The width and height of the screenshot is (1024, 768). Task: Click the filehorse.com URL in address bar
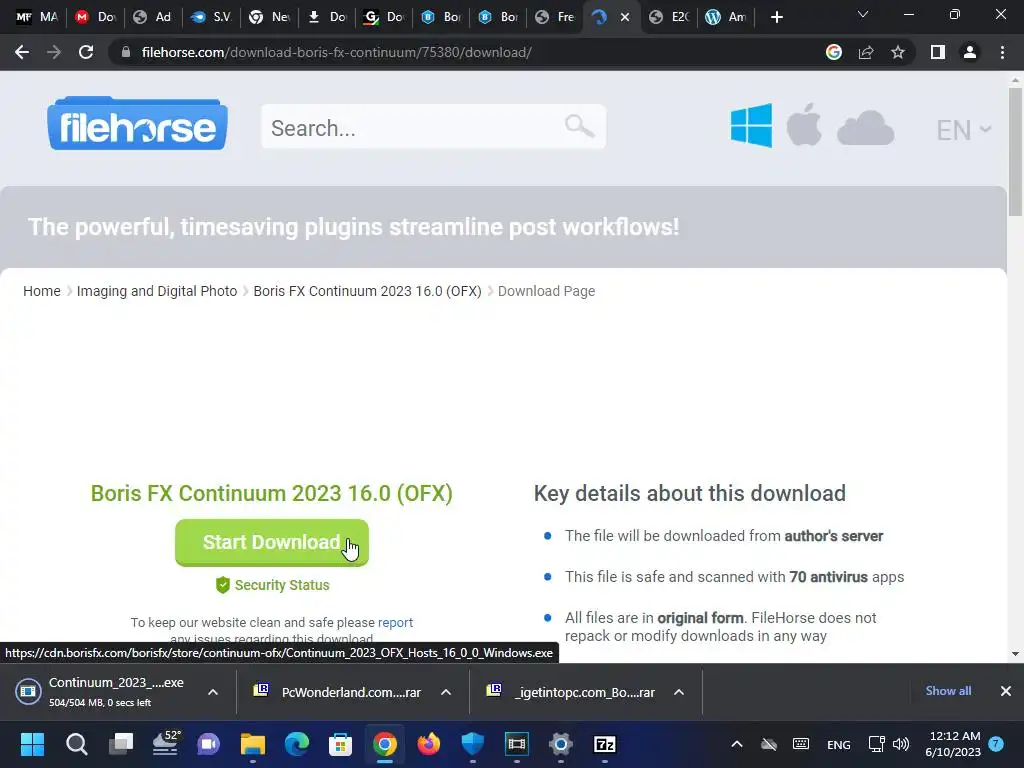(x=336, y=52)
